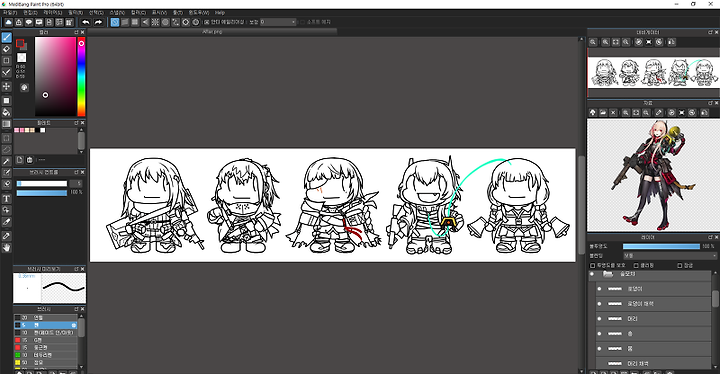Open the stabilizer correction value dropdown
720x374 pixels.
coord(278,22)
